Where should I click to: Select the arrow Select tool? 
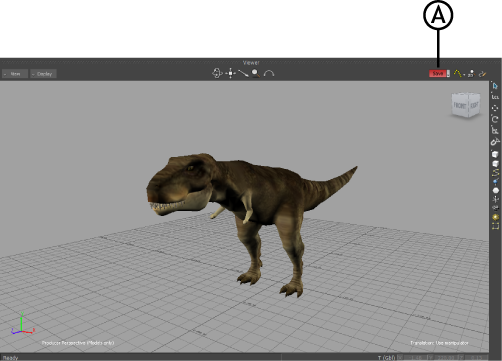point(495,86)
